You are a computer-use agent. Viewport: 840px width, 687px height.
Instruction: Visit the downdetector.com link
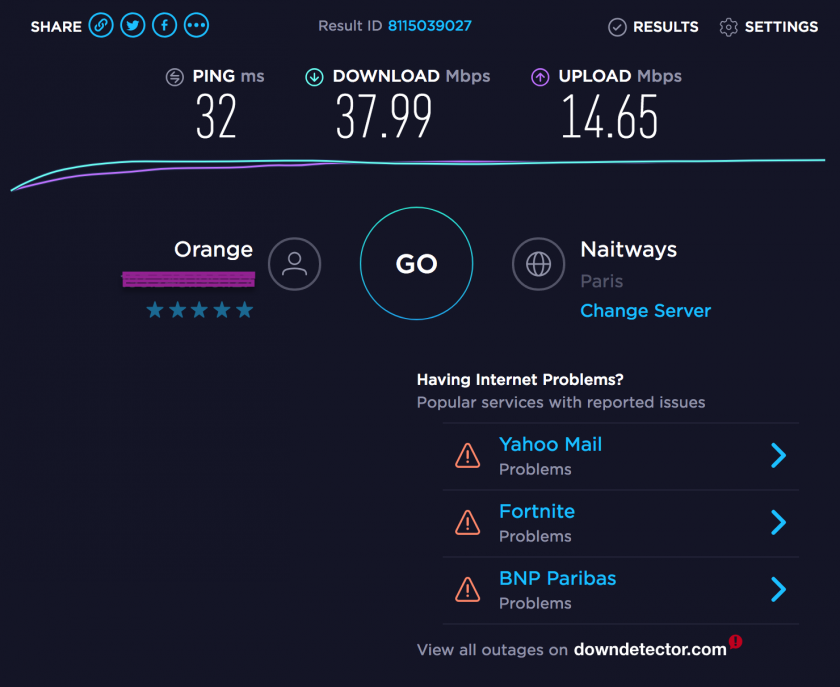650,650
